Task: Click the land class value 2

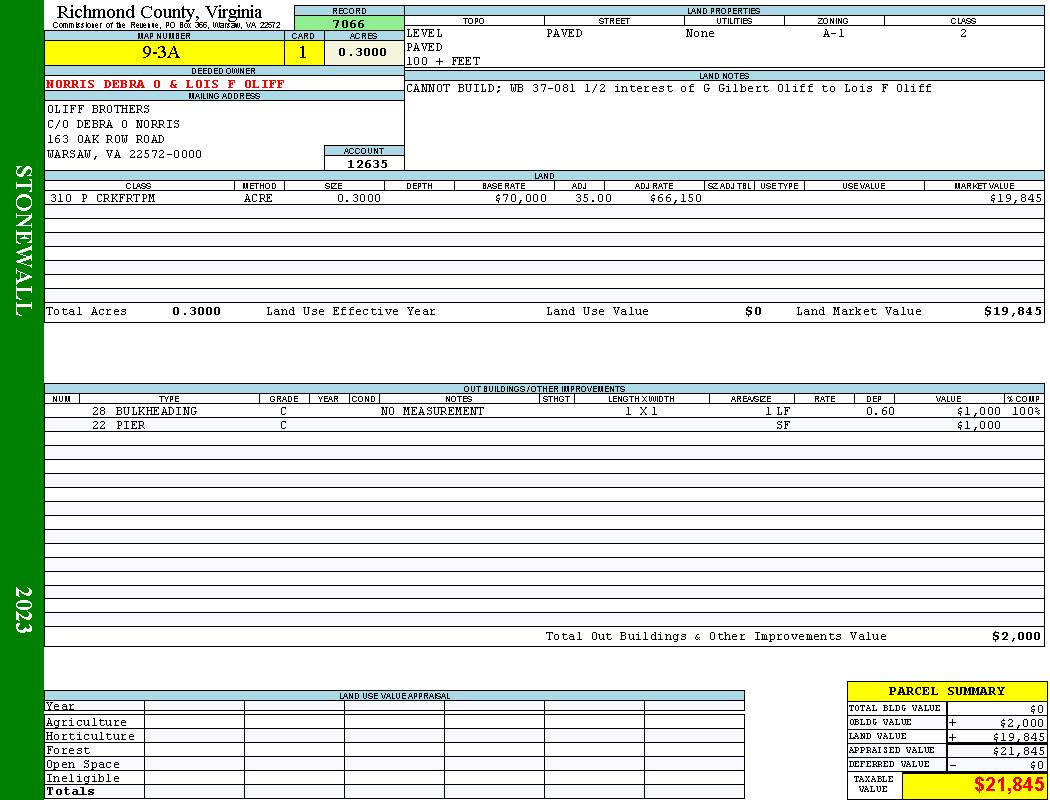Action: tap(963, 33)
